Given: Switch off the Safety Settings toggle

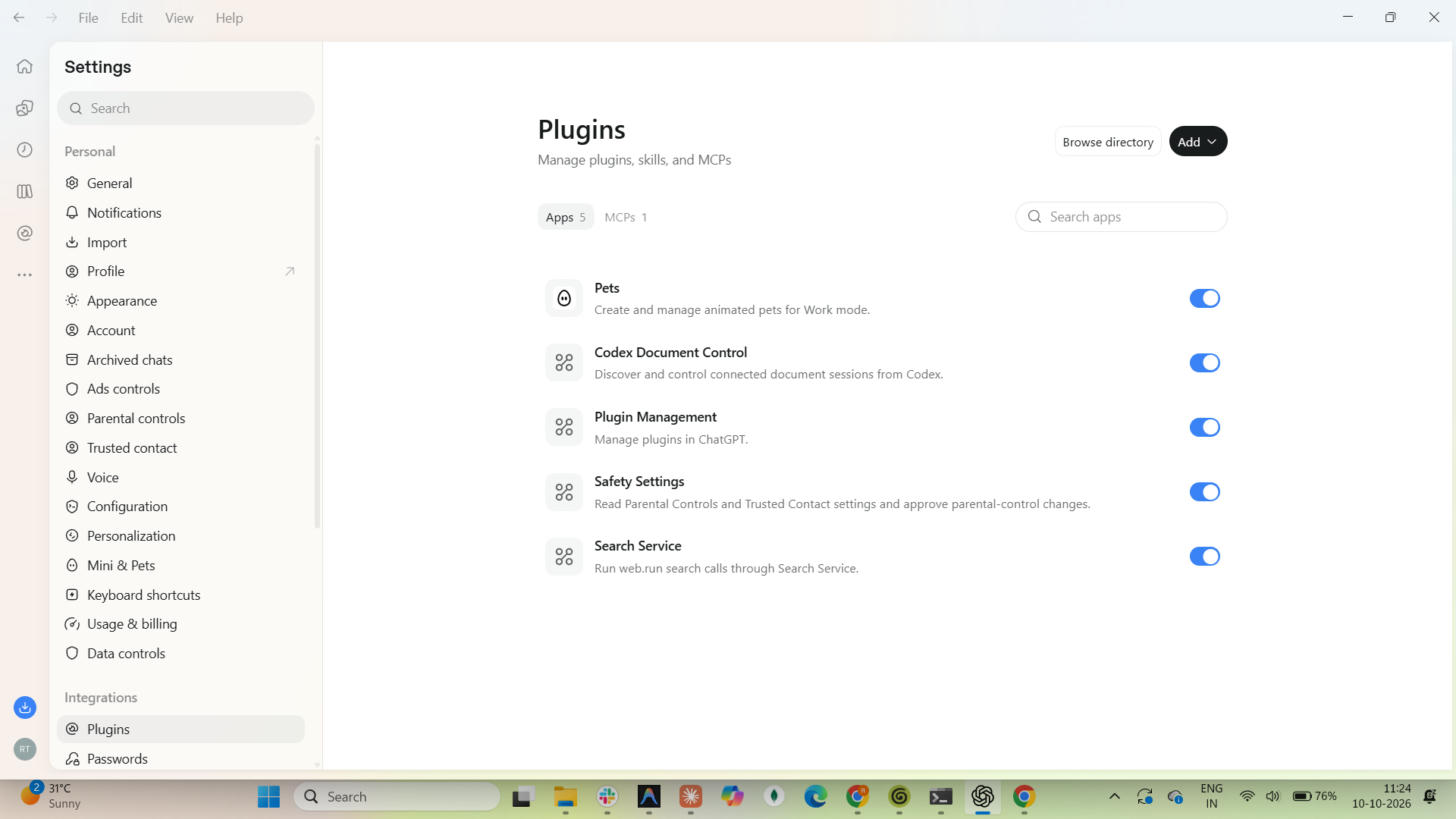Looking at the screenshot, I should (x=1204, y=492).
